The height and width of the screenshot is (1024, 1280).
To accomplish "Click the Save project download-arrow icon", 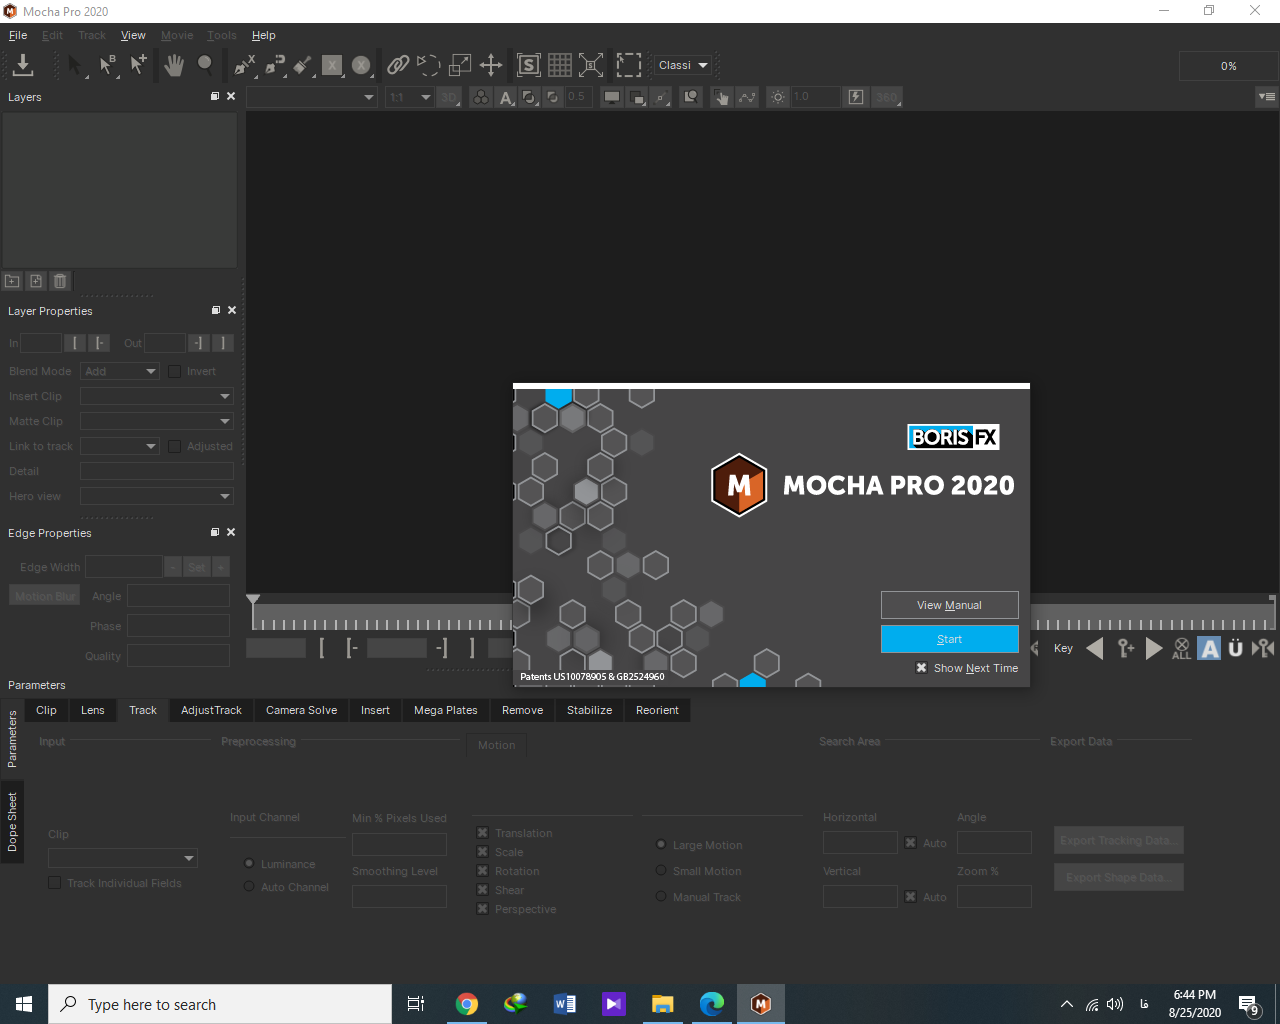I will tap(23, 65).
